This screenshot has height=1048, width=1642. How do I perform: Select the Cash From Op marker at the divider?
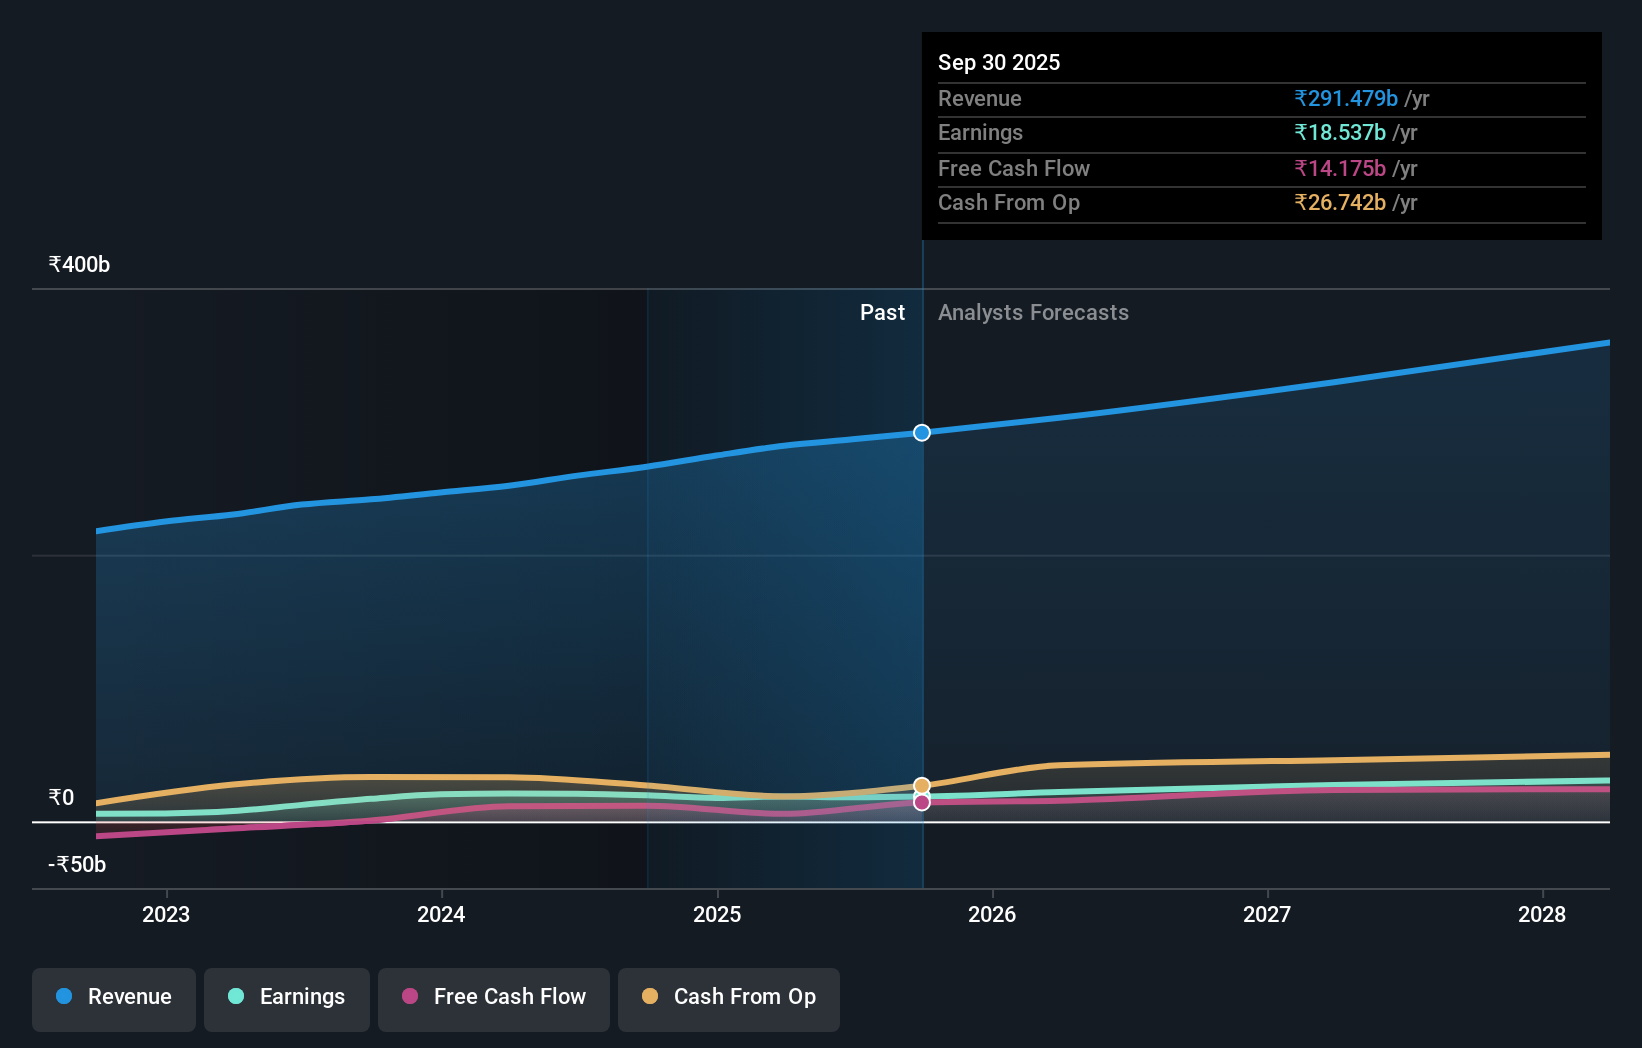pyautogui.click(x=921, y=784)
